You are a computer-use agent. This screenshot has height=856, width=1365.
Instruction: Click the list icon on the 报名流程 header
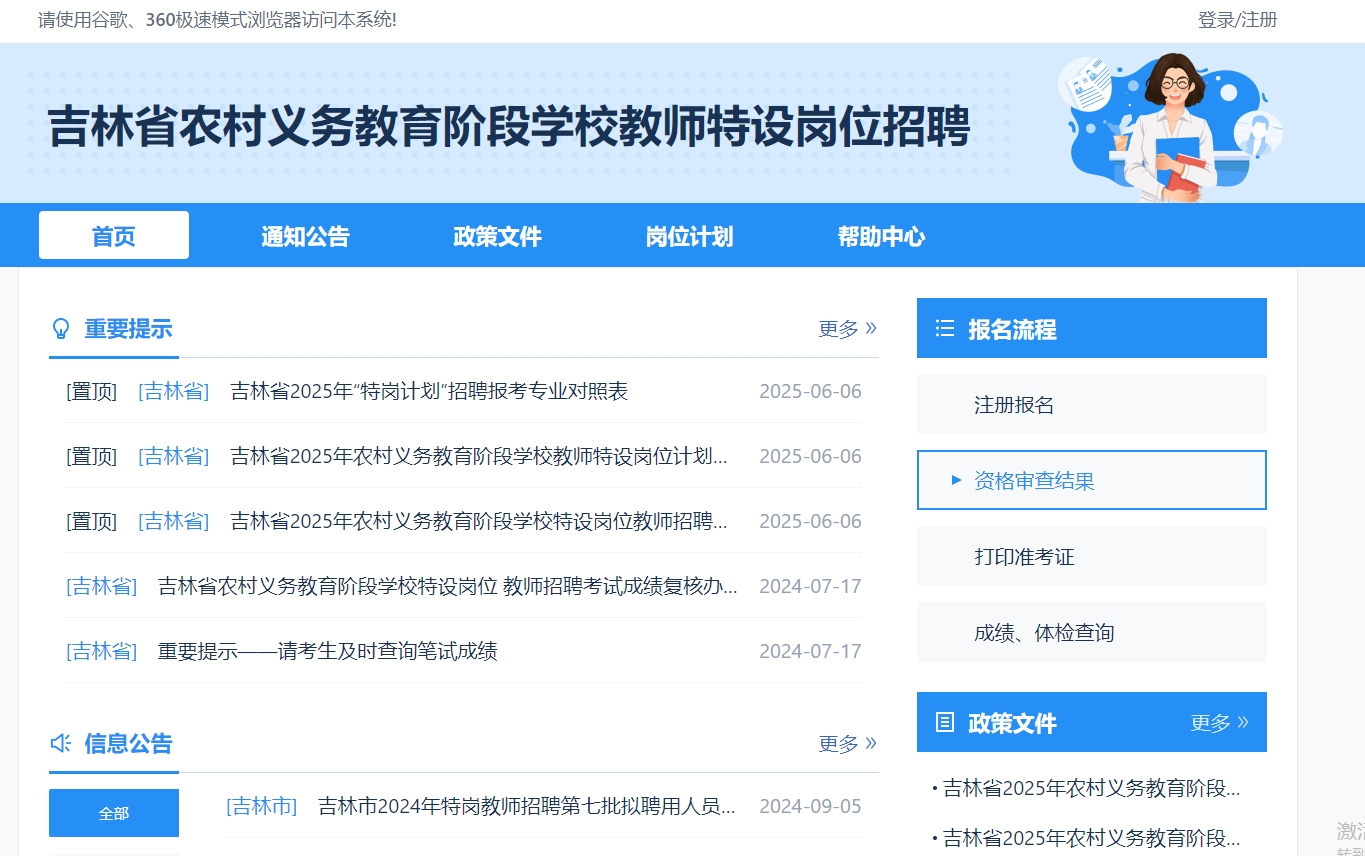click(x=946, y=327)
